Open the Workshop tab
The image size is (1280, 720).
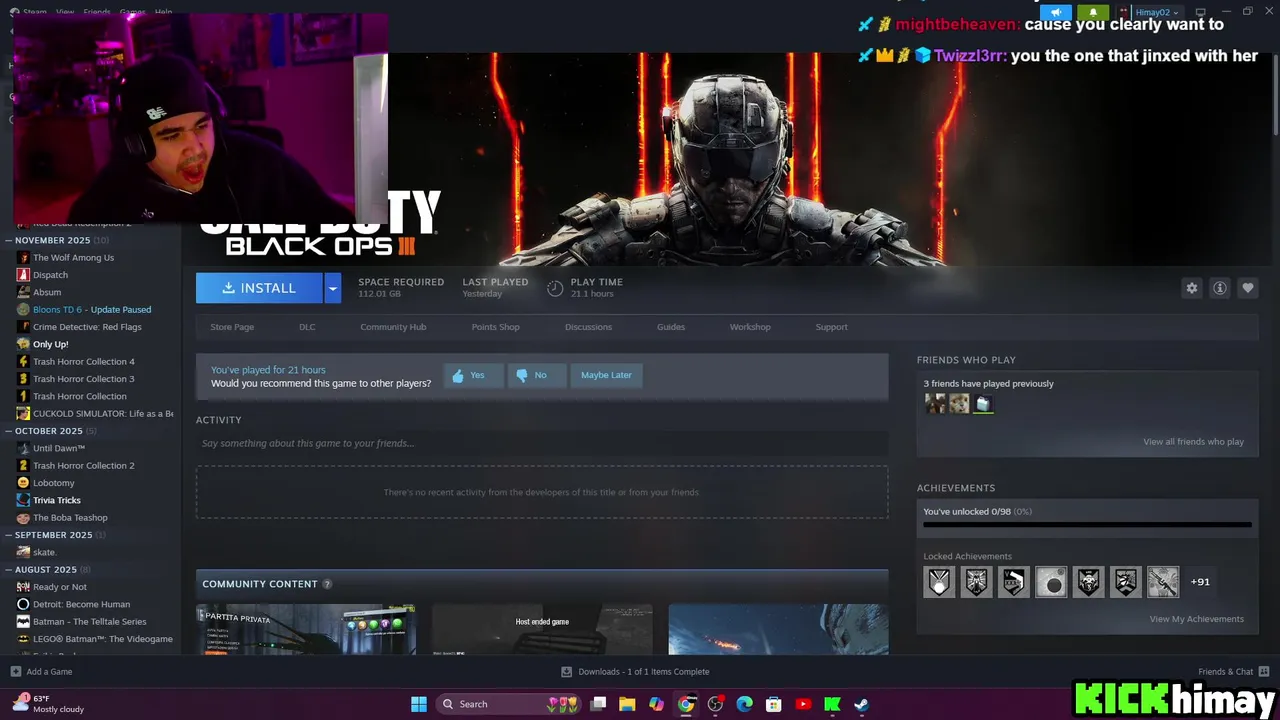(x=750, y=327)
